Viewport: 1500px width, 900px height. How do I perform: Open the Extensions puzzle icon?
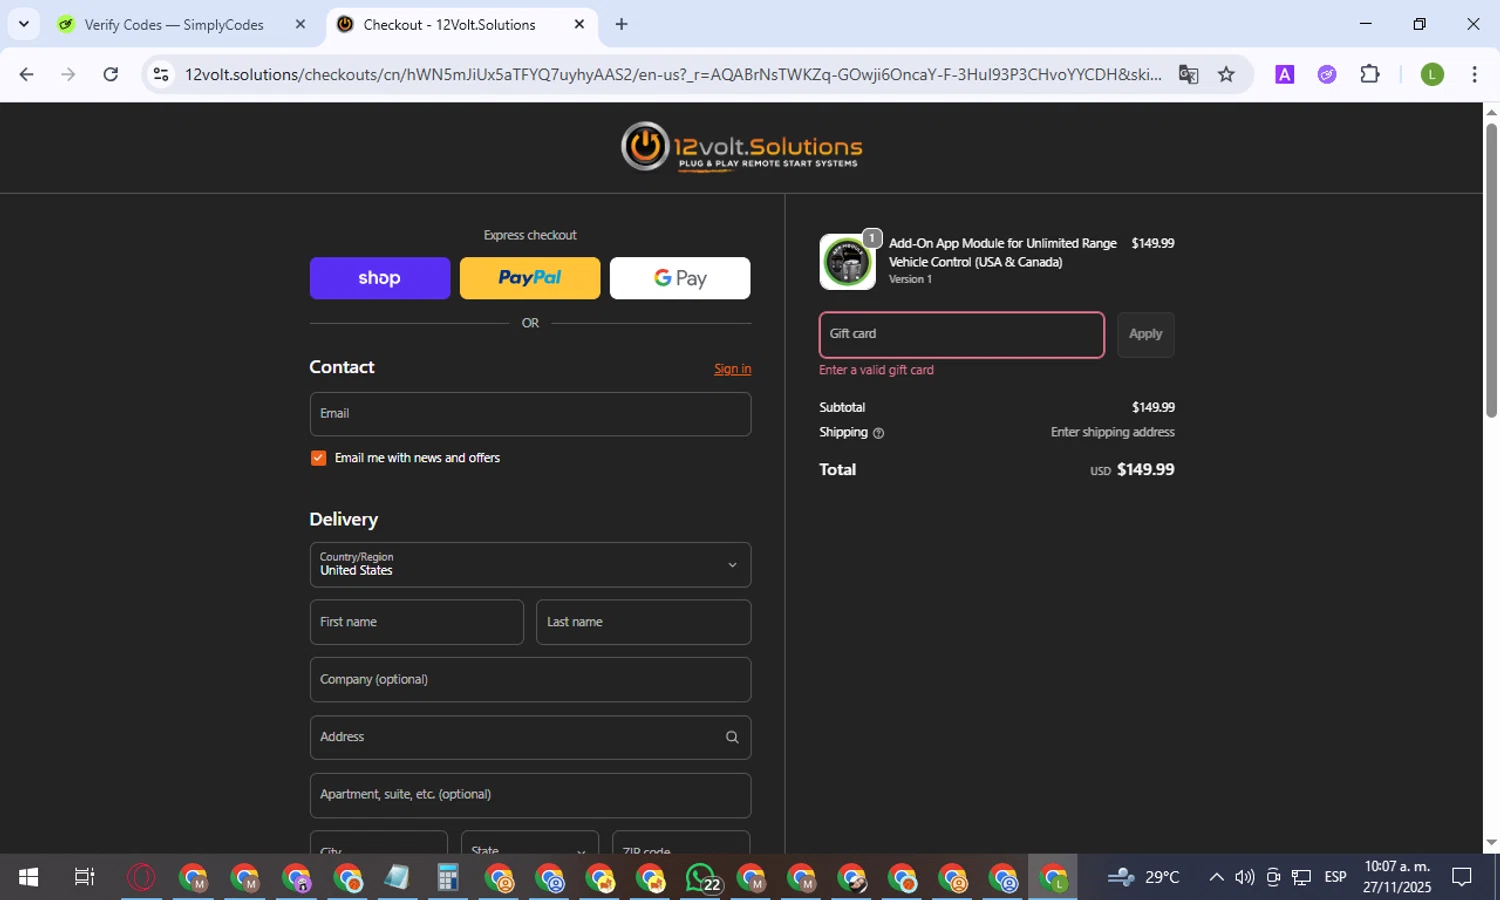[x=1370, y=74]
